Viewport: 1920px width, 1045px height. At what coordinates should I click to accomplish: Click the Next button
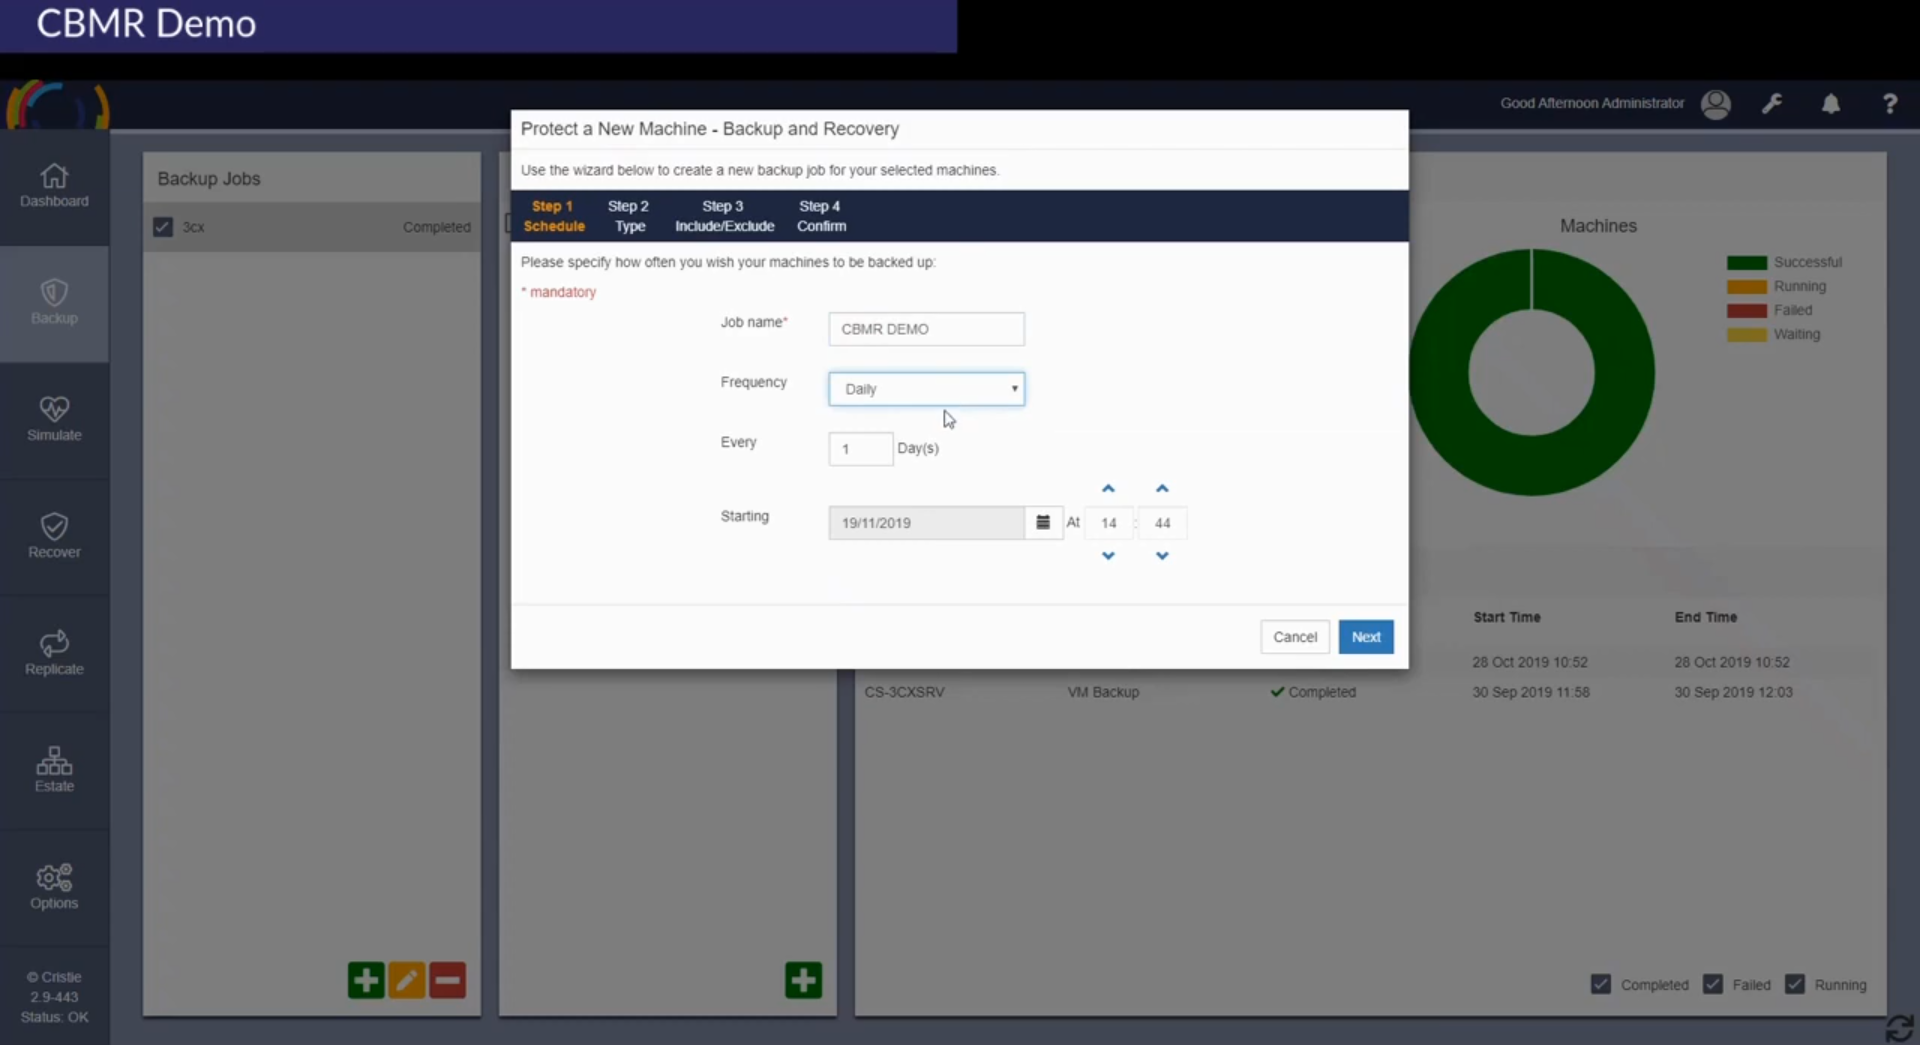click(x=1365, y=637)
